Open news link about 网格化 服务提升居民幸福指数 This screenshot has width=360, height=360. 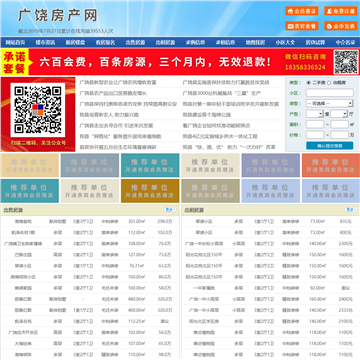120,136
